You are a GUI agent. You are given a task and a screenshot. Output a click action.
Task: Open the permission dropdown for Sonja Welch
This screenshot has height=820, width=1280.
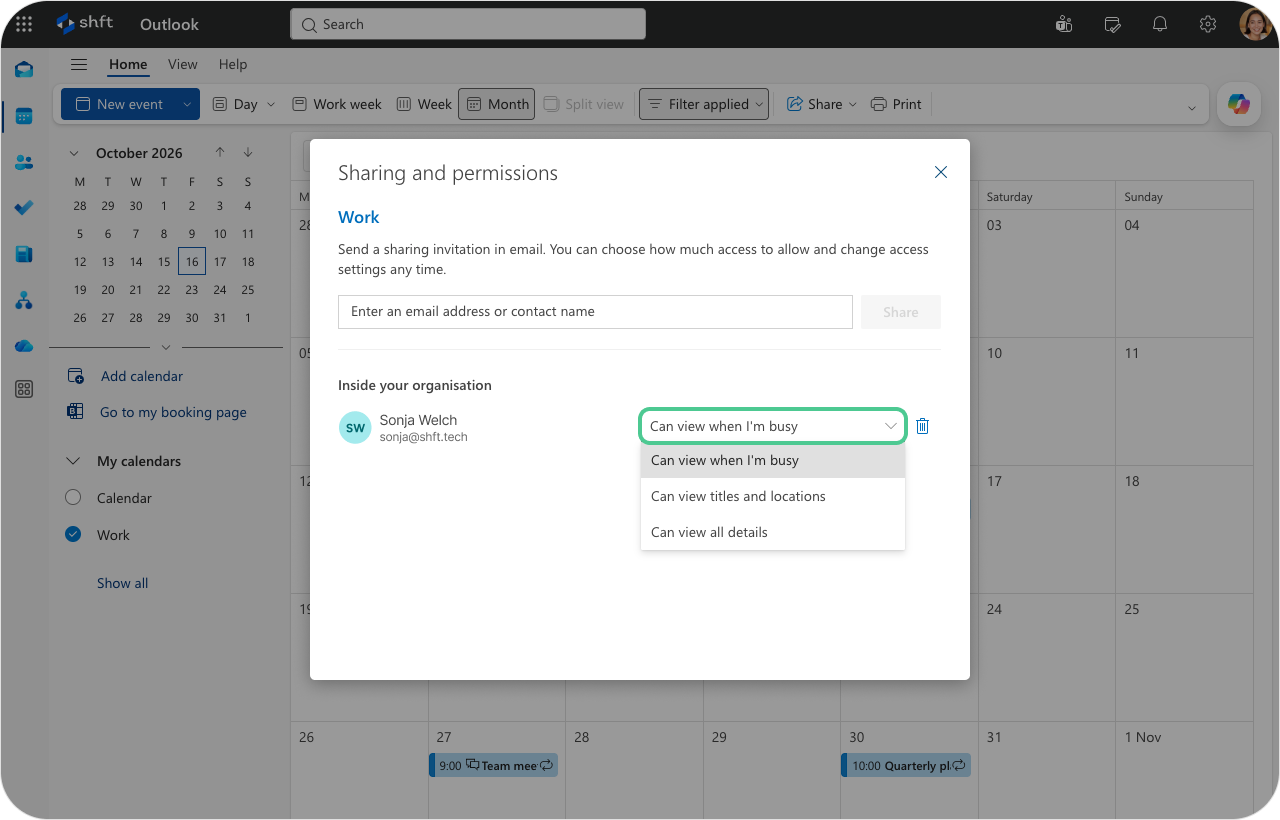point(773,426)
